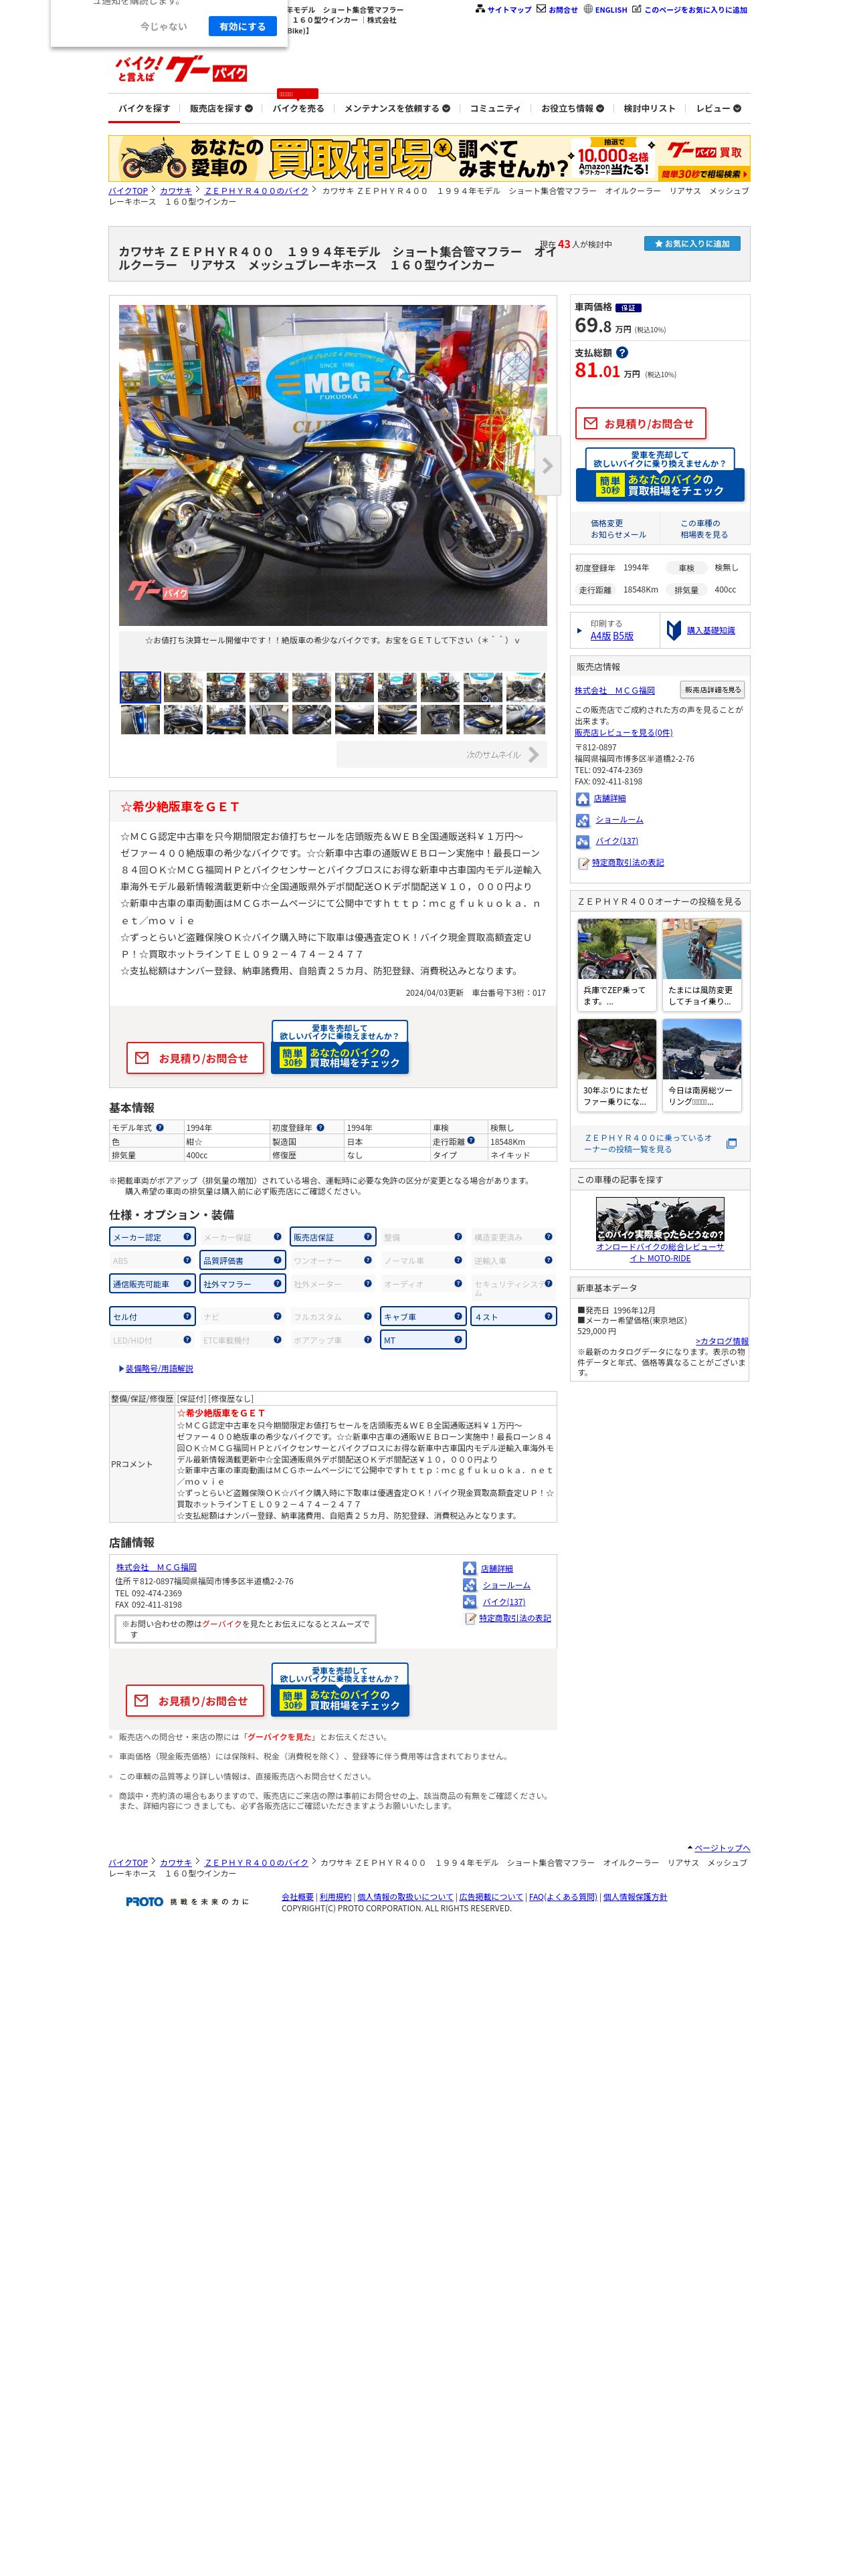Click the Goo Bike logo in header
Viewport: 859px width, 2576px height.
tap(181, 69)
